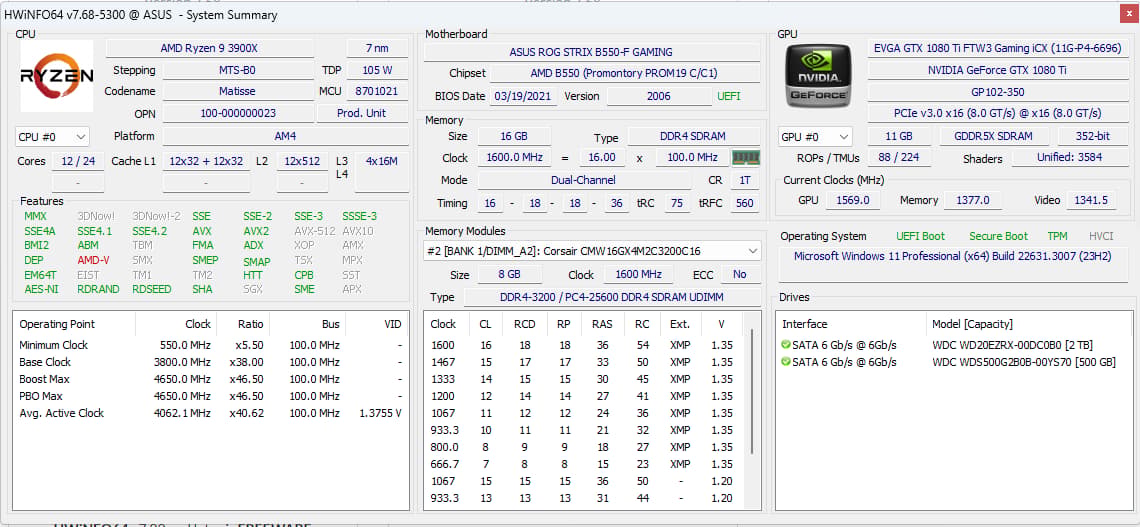
Task: Click the L3 cache 4x16M value
Action: click(382, 161)
